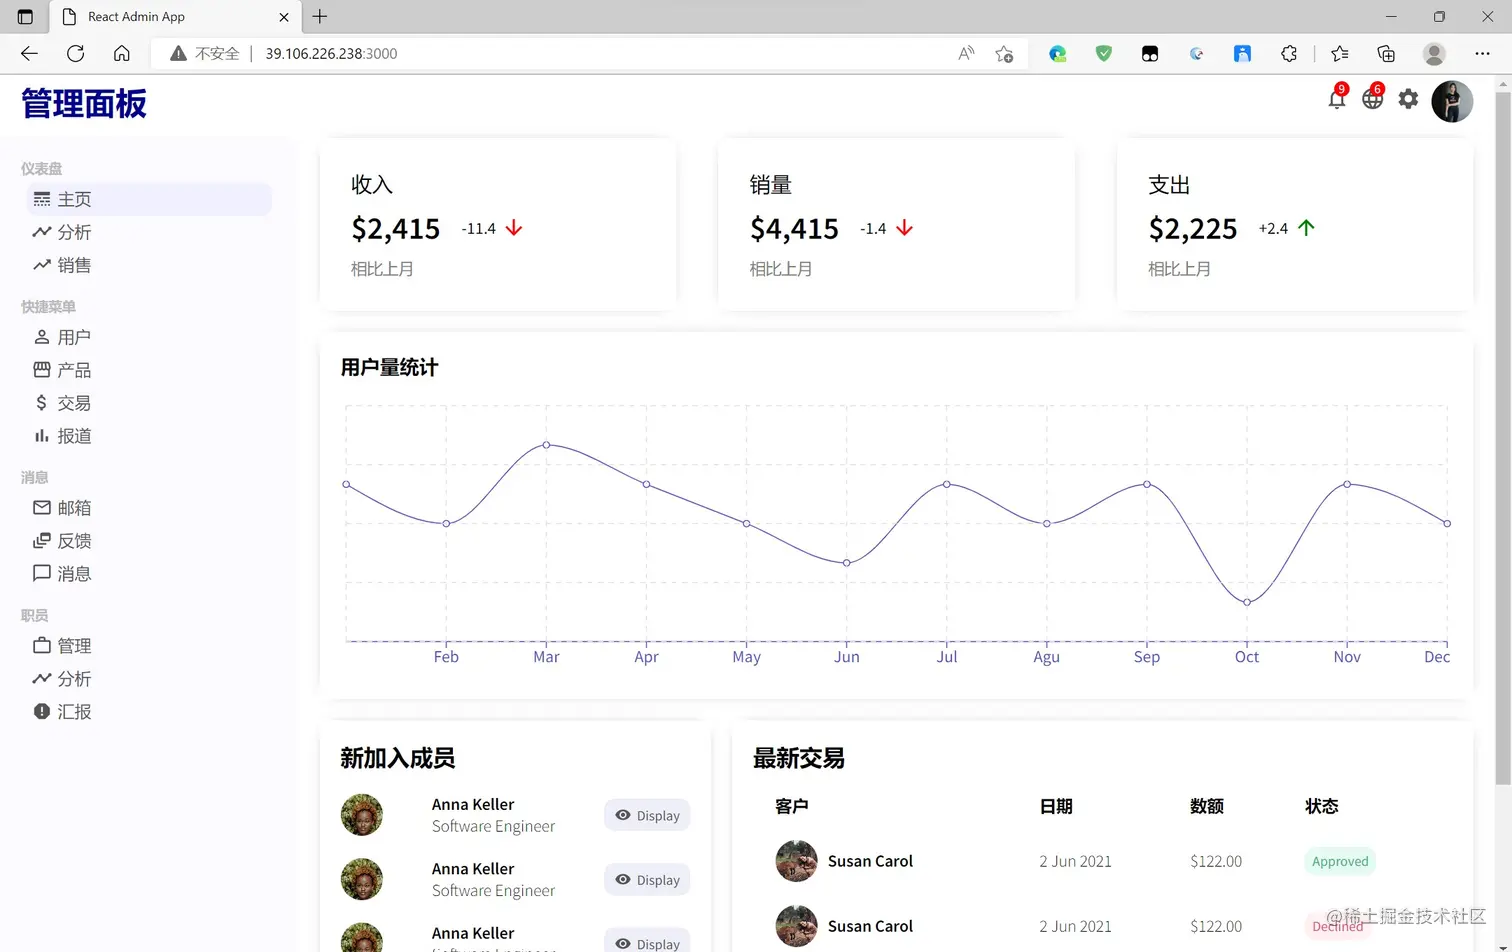Viewport: 1512px width, 952px height.
Task: Click the 不安全 security warning
Action: [x=205, y=53]
